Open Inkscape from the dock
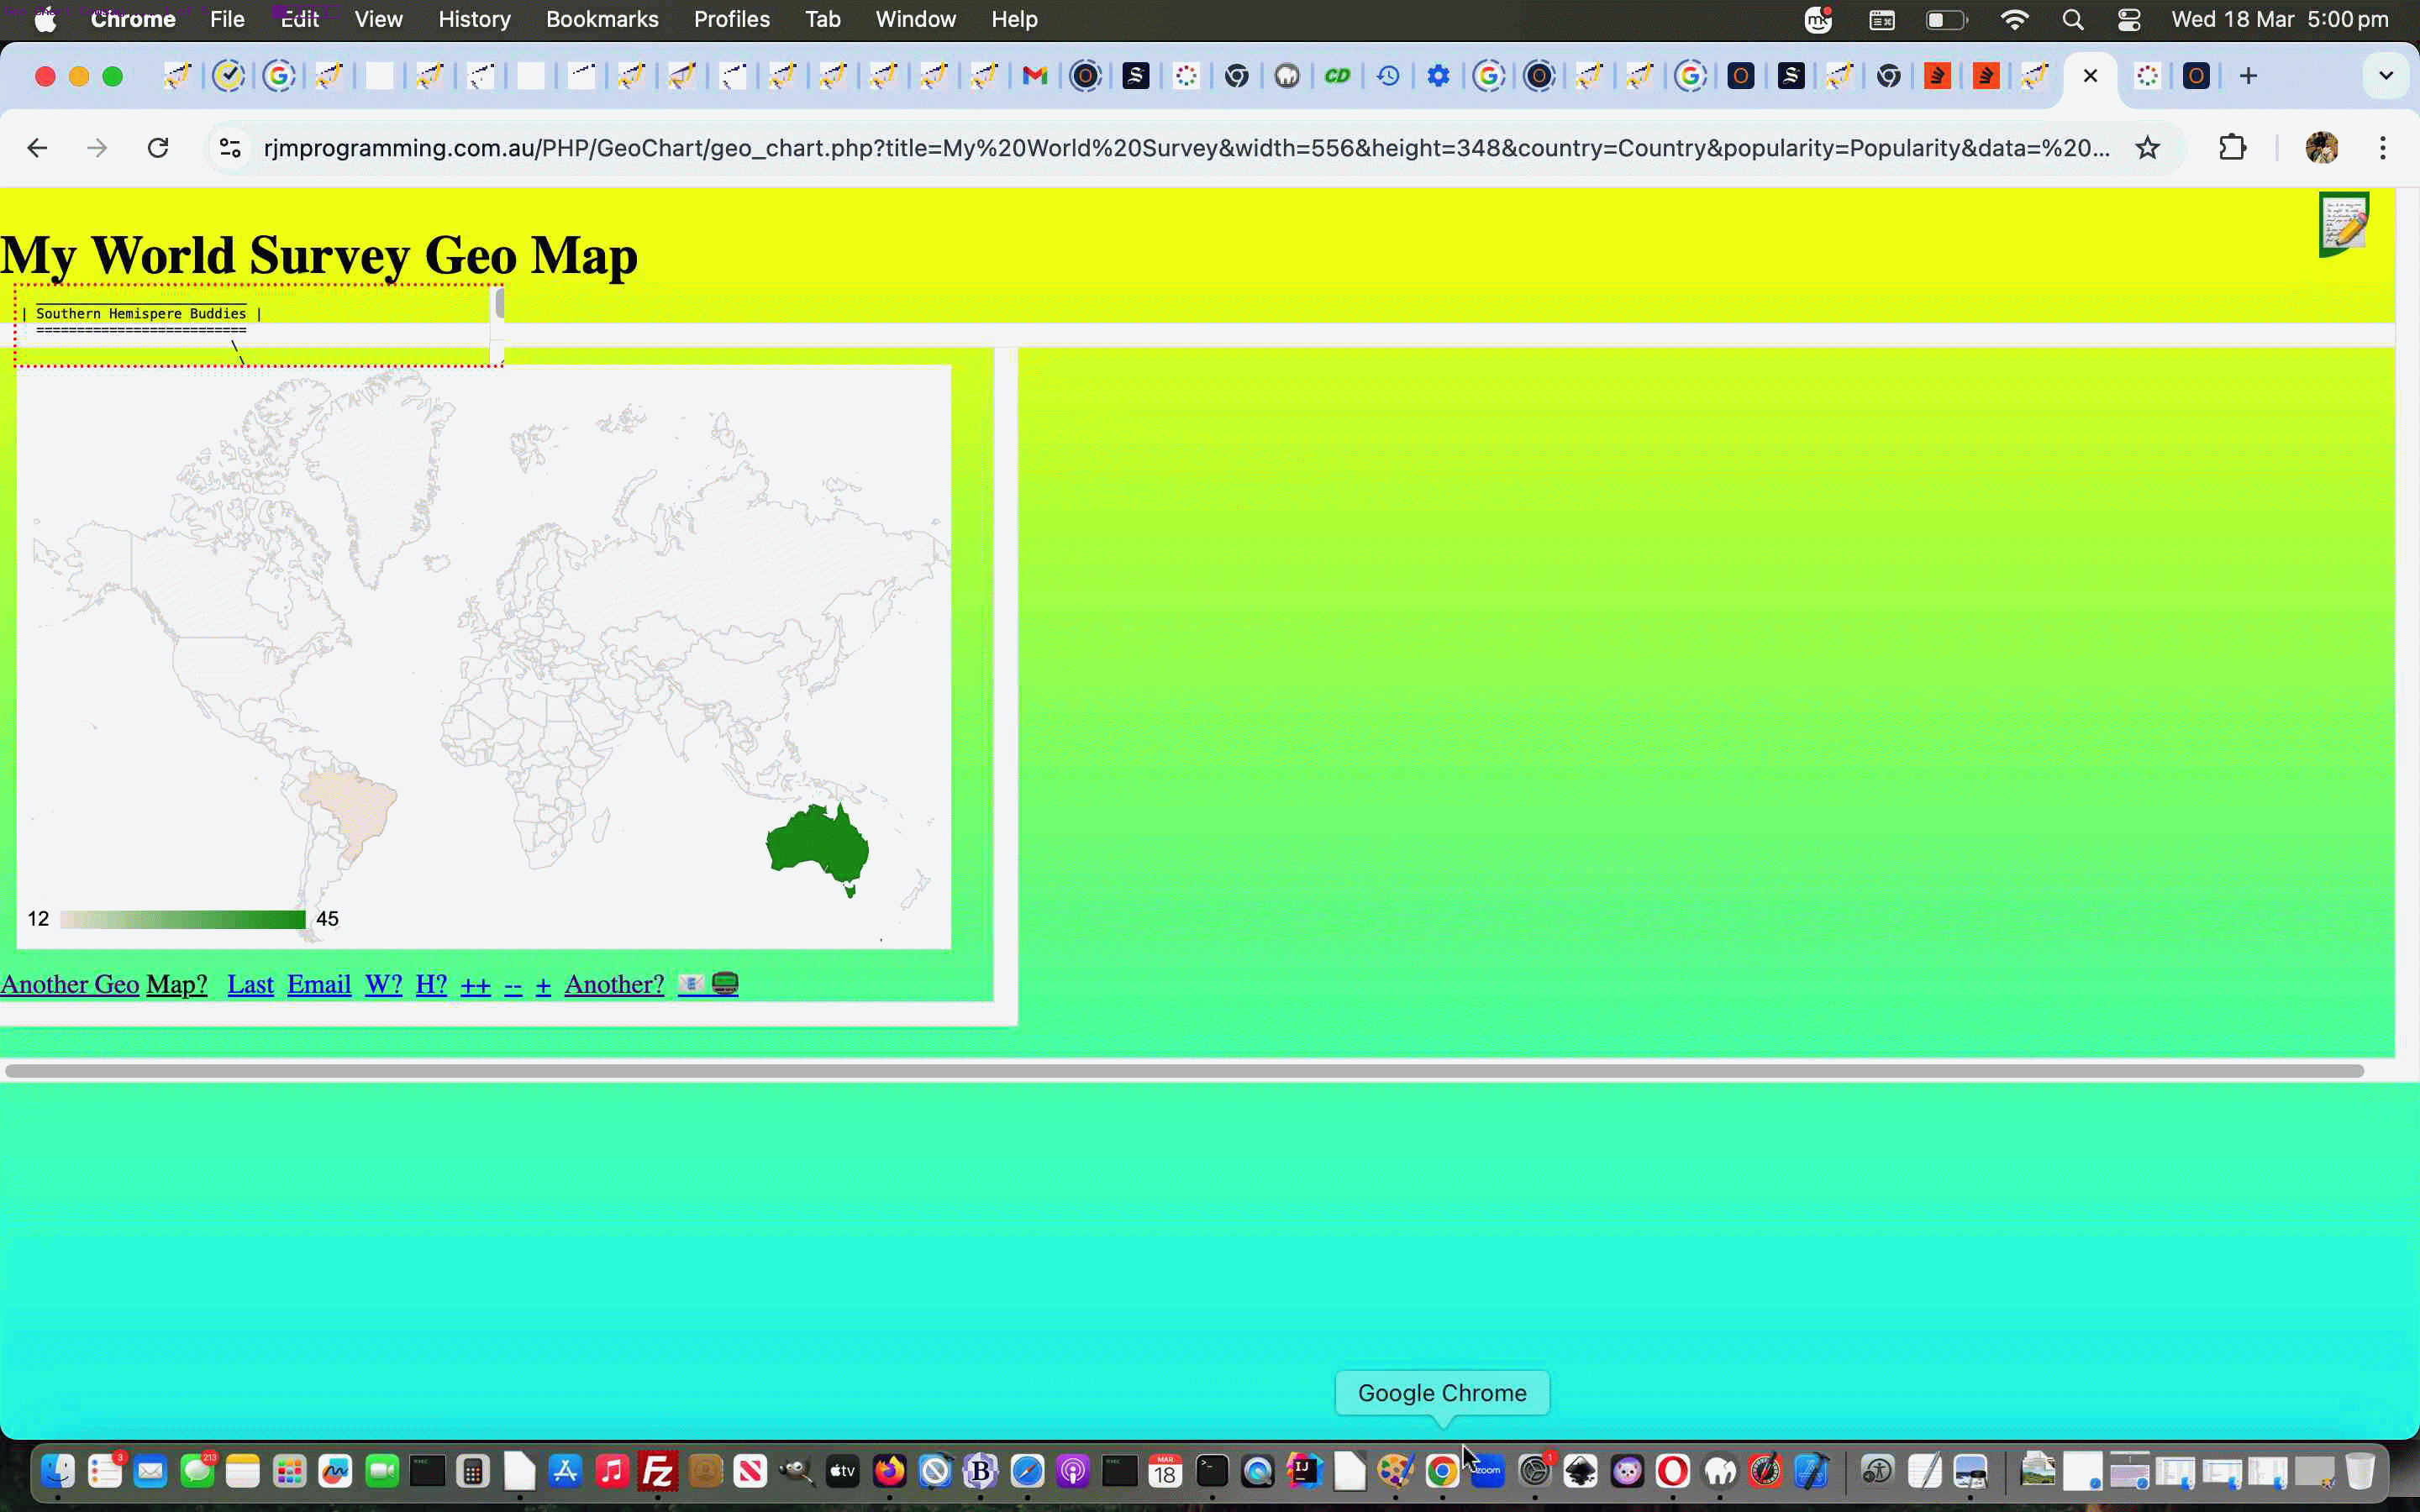Image resolution: width=2420 pixels, height=1512 pixels. [1578, 1470]
